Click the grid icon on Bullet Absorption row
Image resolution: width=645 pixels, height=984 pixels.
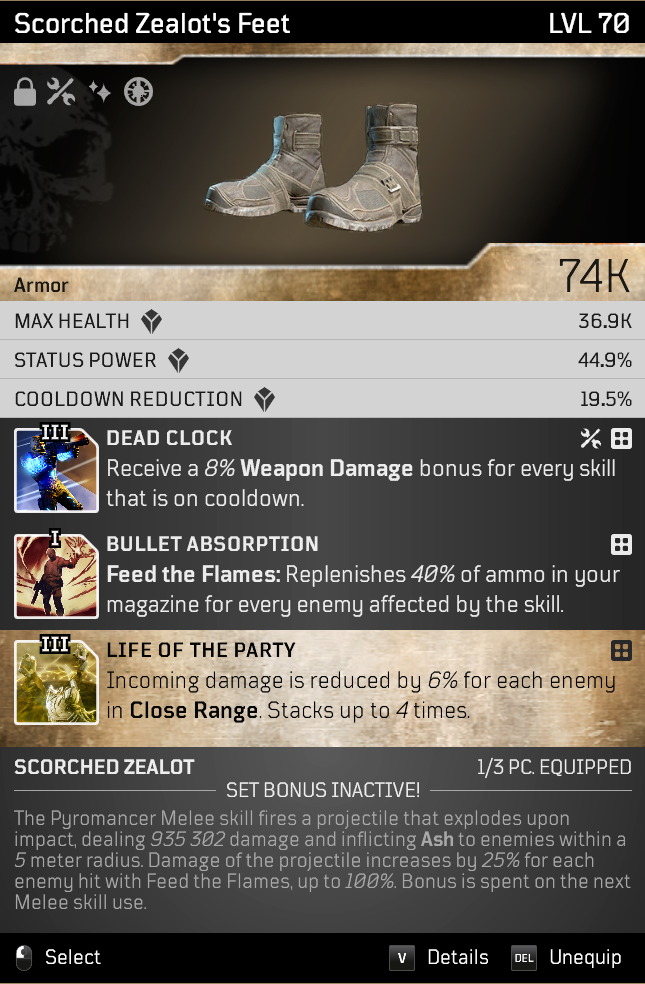click(621, 545)
